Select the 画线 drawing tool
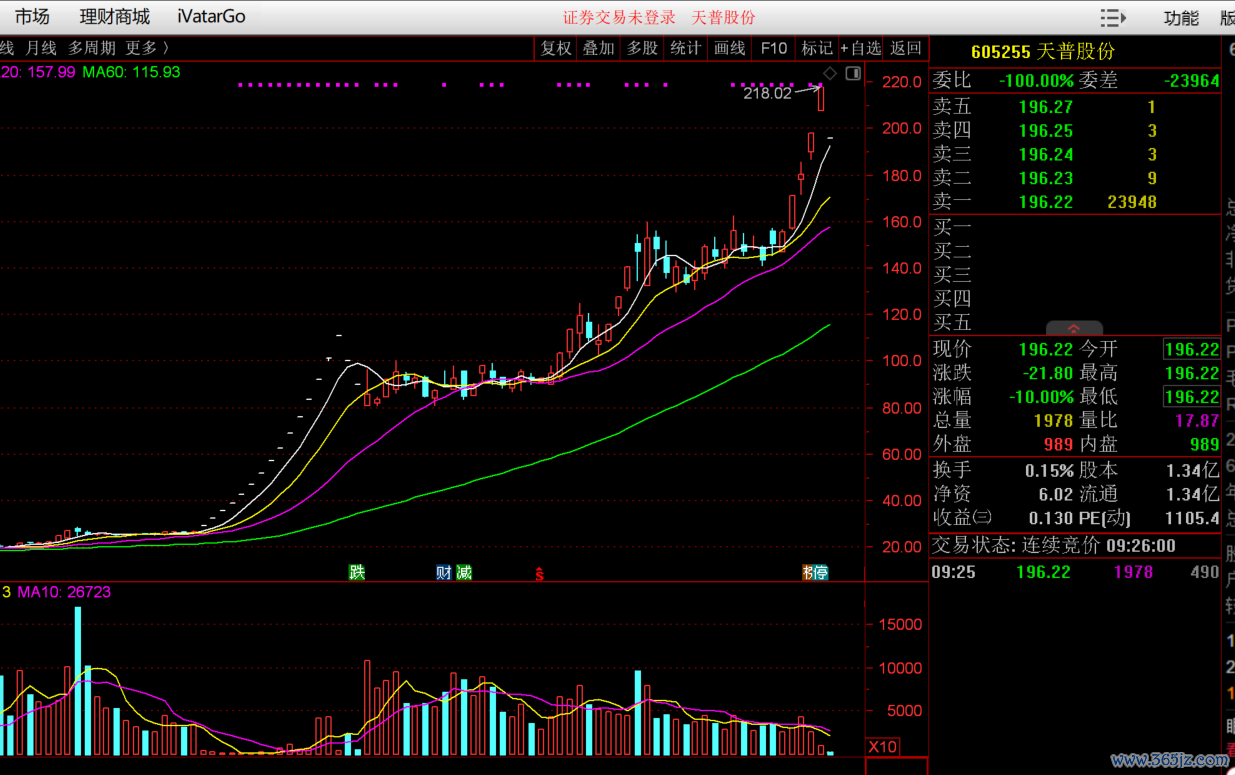The image size is (1235, 775). click(730, 48)
